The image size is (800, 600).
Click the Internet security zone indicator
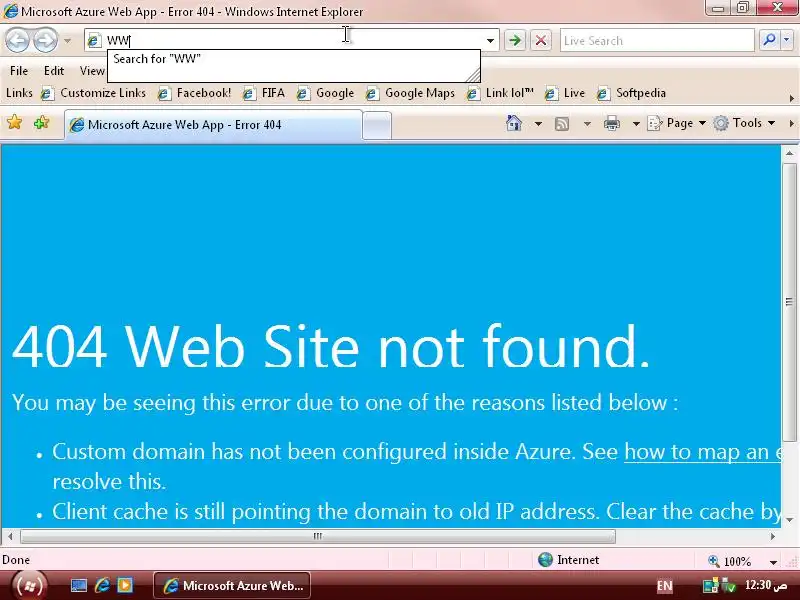(568, 560)
